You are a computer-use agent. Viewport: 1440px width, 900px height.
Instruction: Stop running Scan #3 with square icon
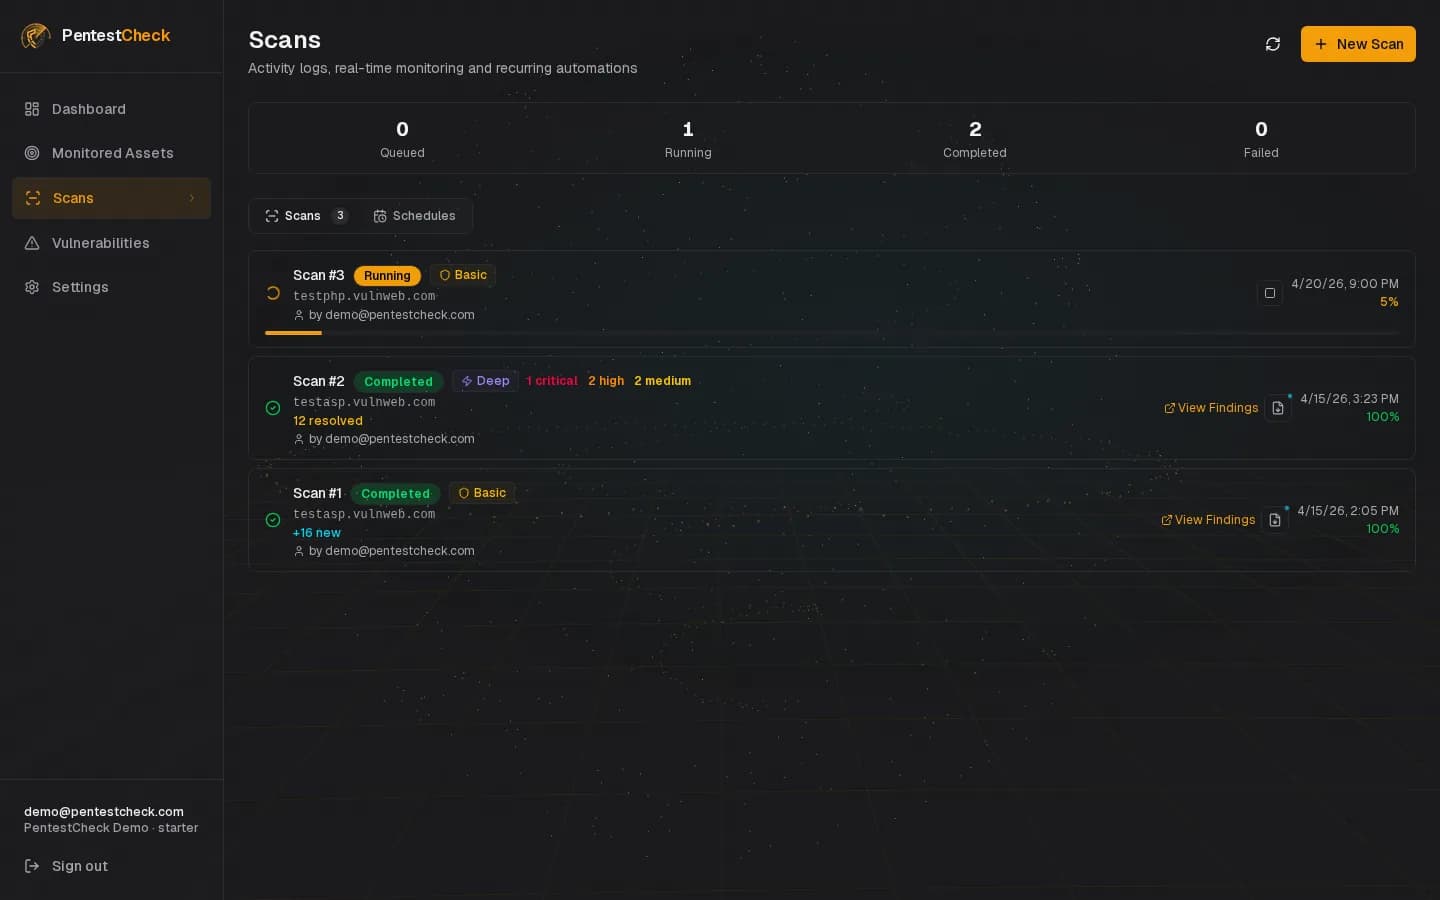(1270, 293)
